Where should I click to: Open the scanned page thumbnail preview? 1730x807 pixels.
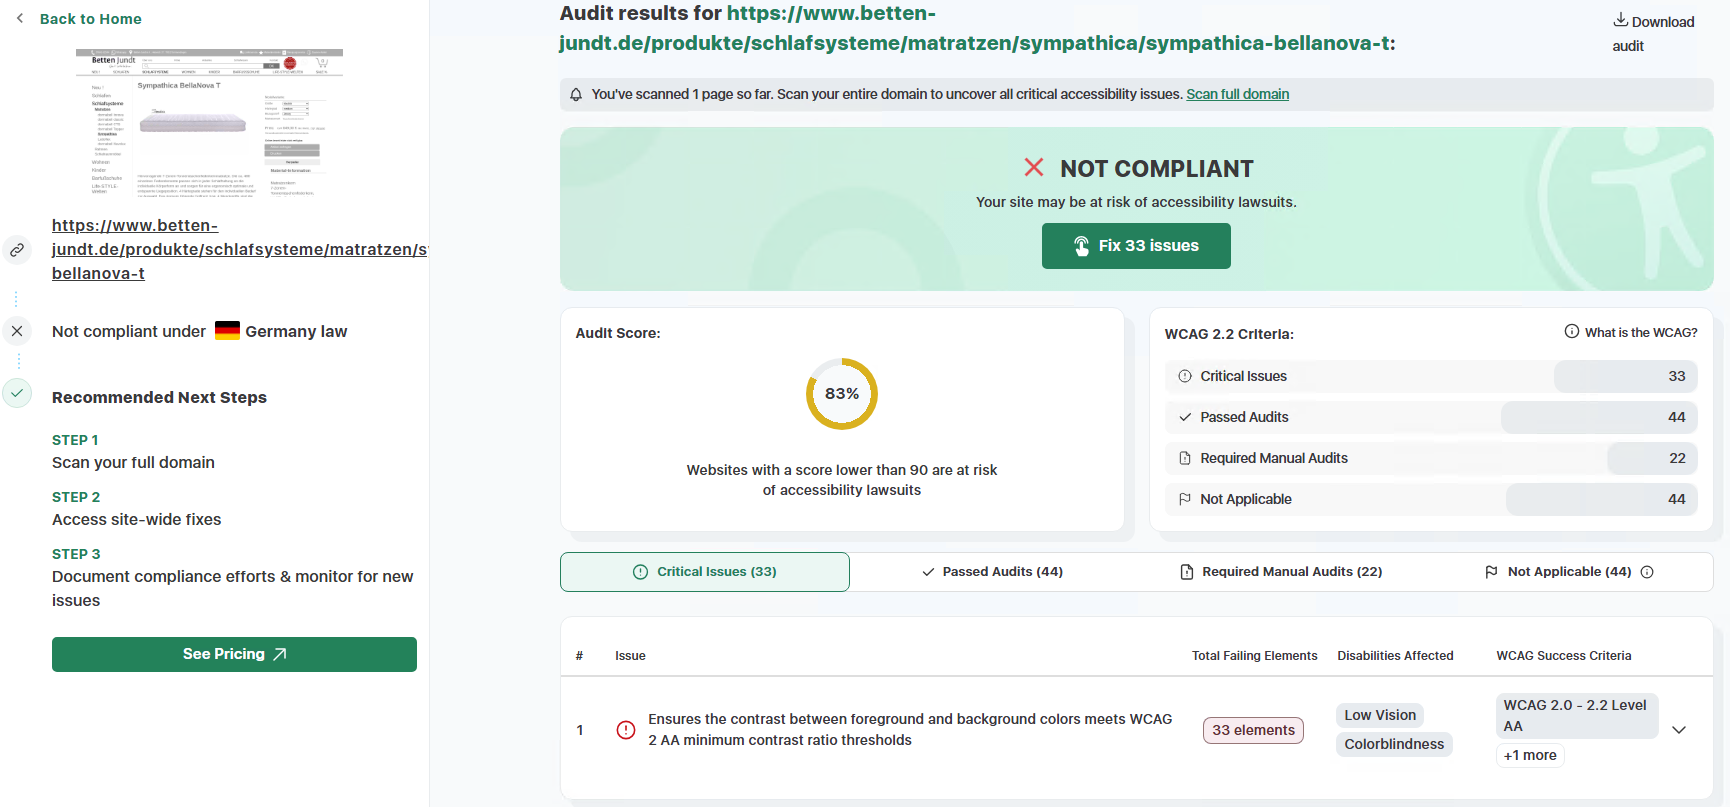click(209, 122)
